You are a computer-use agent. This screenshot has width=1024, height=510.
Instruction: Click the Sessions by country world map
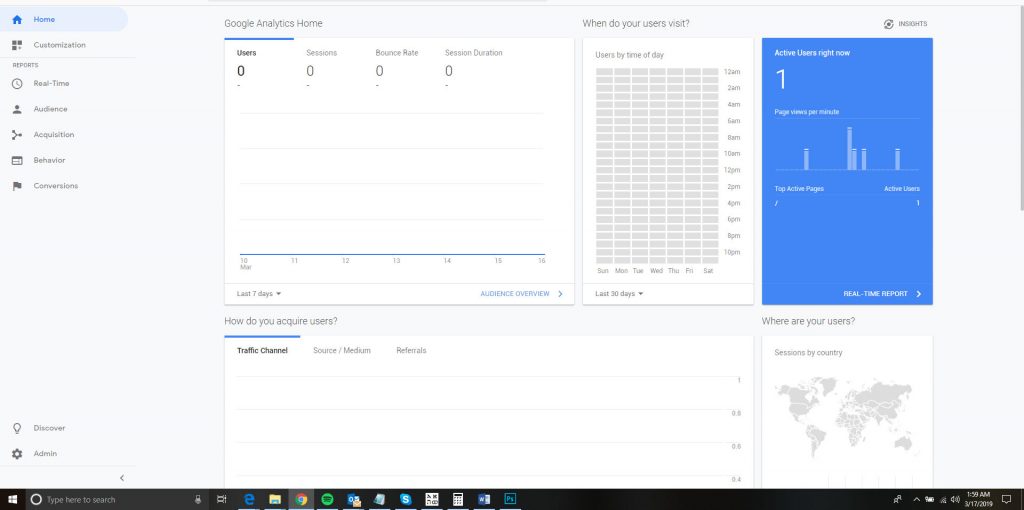coord(846,418)
